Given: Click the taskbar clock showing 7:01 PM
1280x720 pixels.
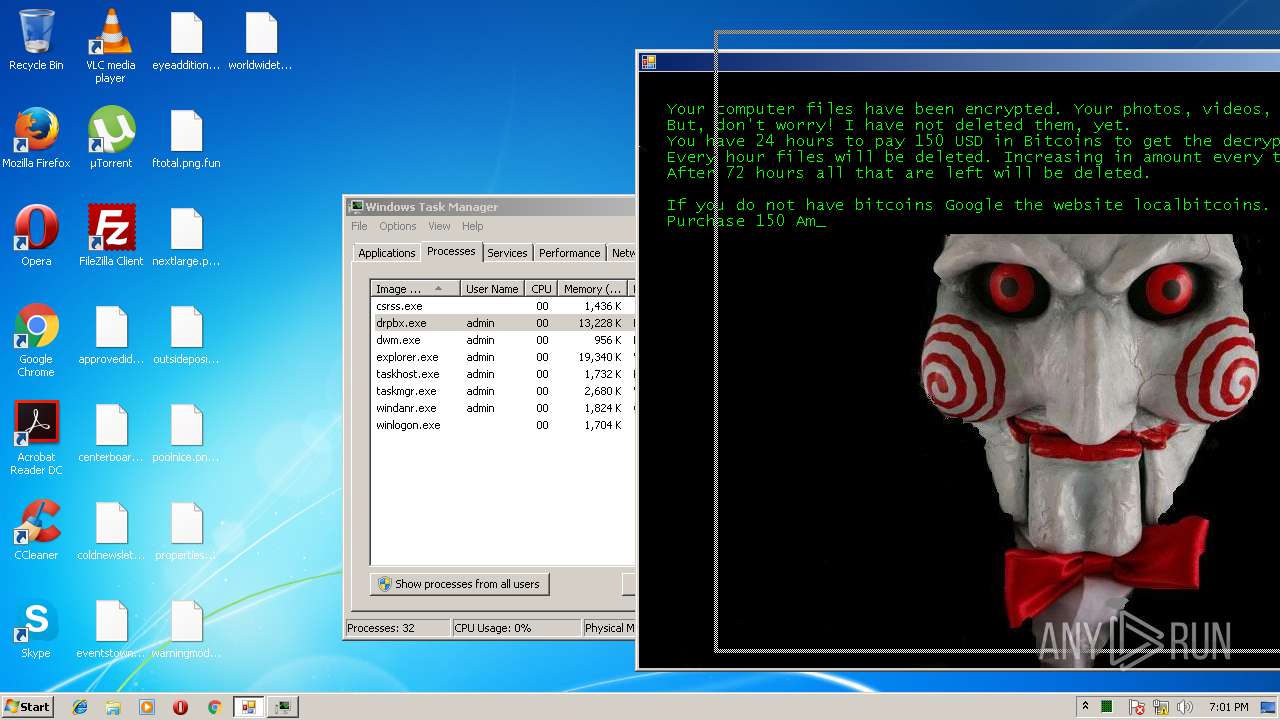Looking at the screenshot, I should tap(1228, 707).
